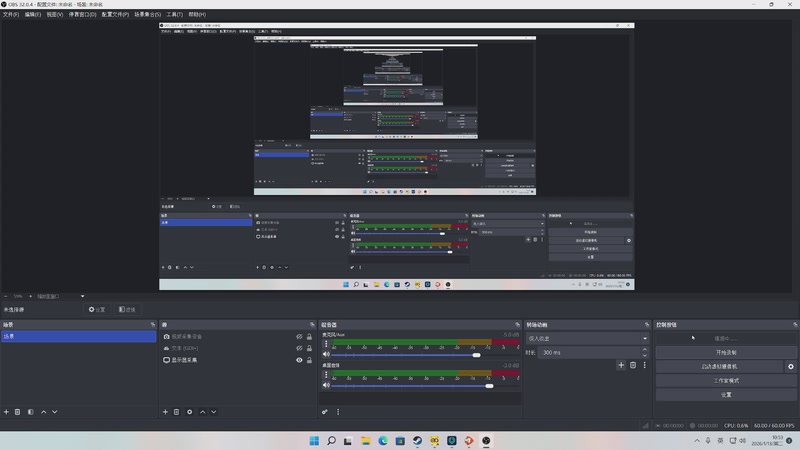The width and height of the screenshot is (800, 450).
Task: Undock the Scene Transitions panel
Action: coord(646,324)
